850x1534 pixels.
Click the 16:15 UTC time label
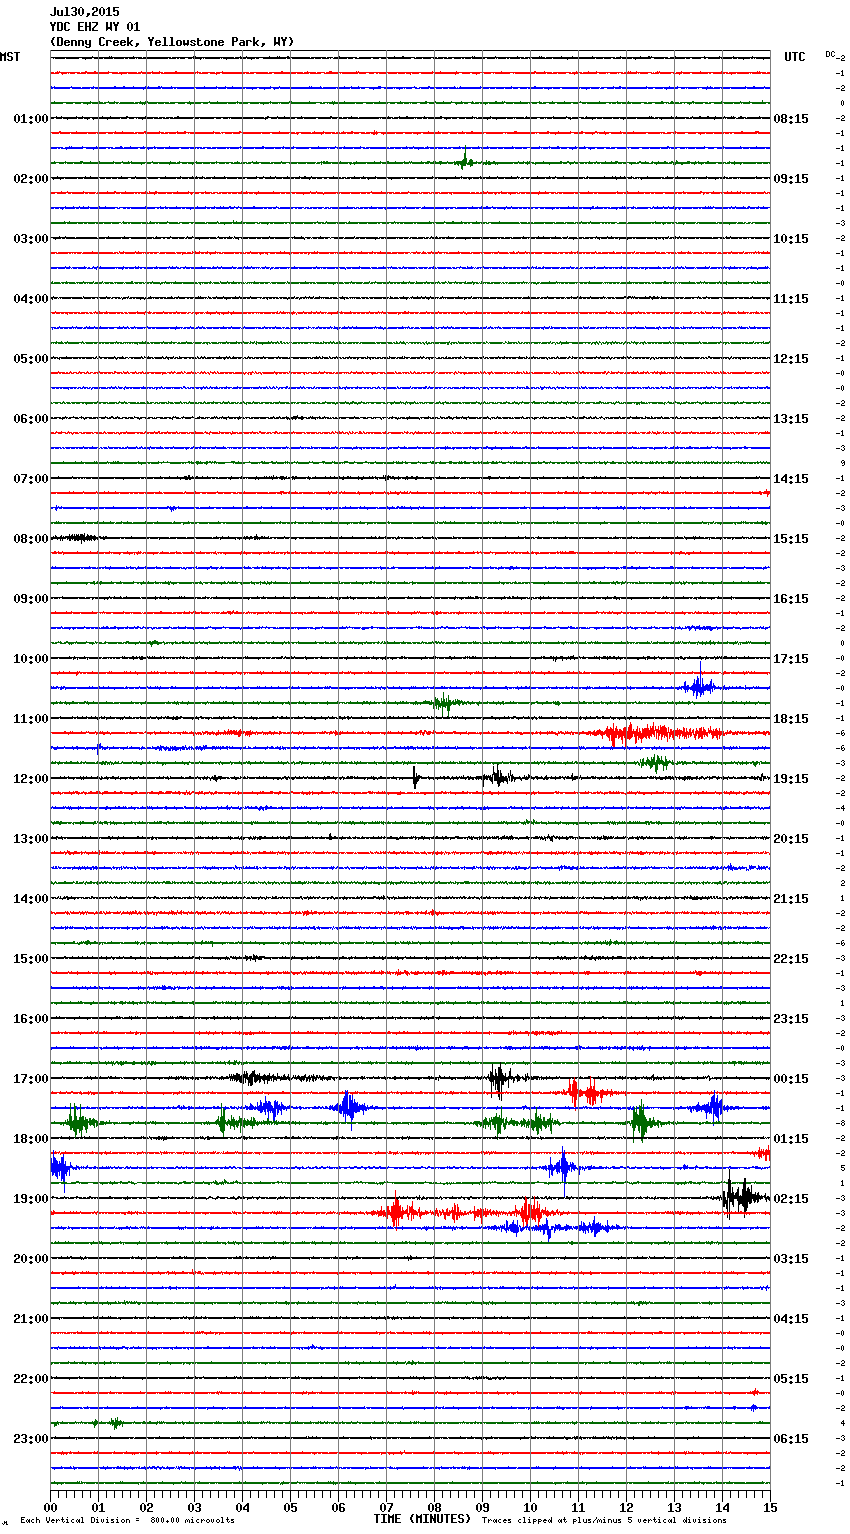[791, 599]
